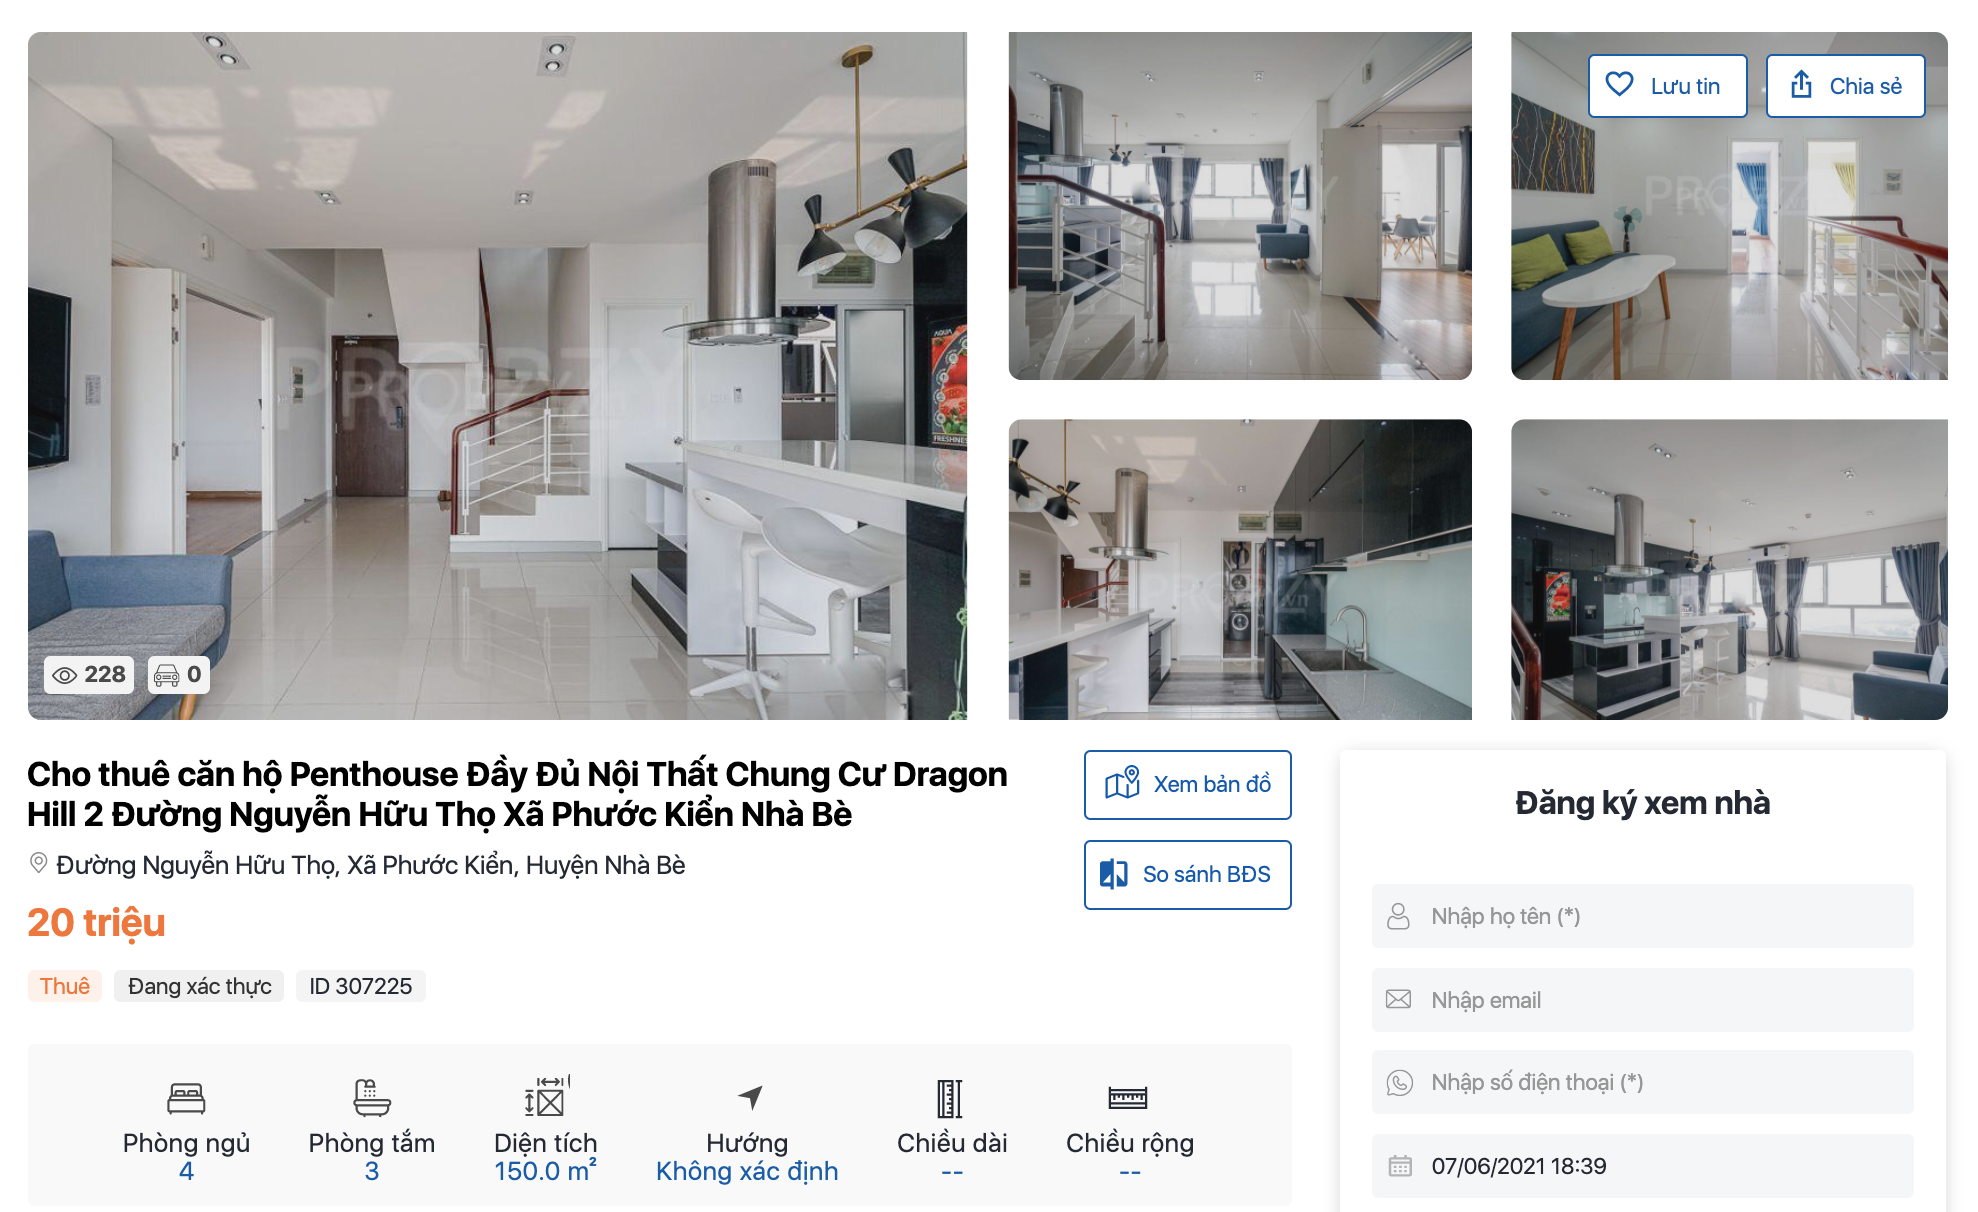Click the eye view-count badge showing 228
The width and height of the screenshot is (1978, 1212).
click(89, 675)
